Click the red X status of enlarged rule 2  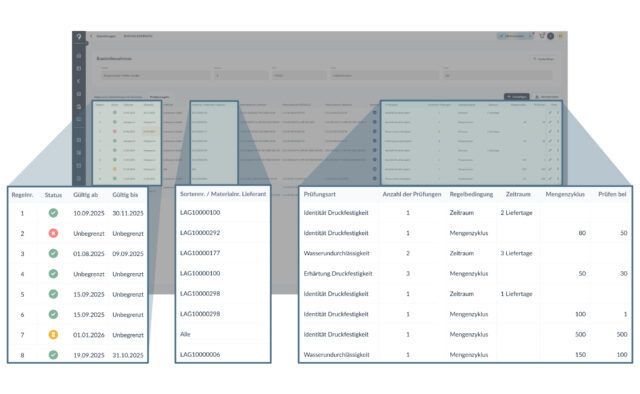coord(53,233)
